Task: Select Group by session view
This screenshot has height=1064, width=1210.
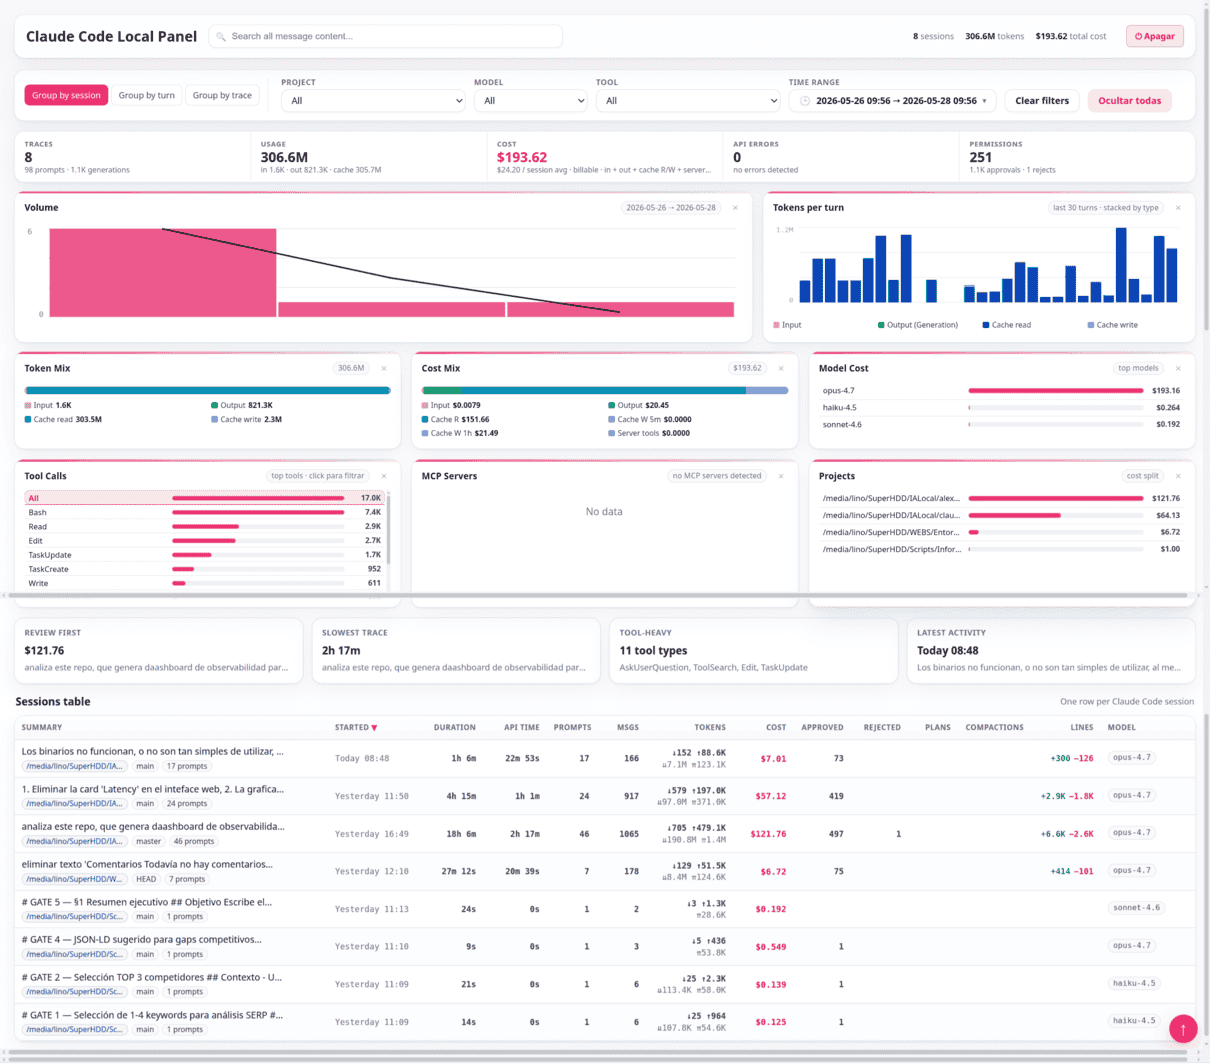Action: coord(66,95)
